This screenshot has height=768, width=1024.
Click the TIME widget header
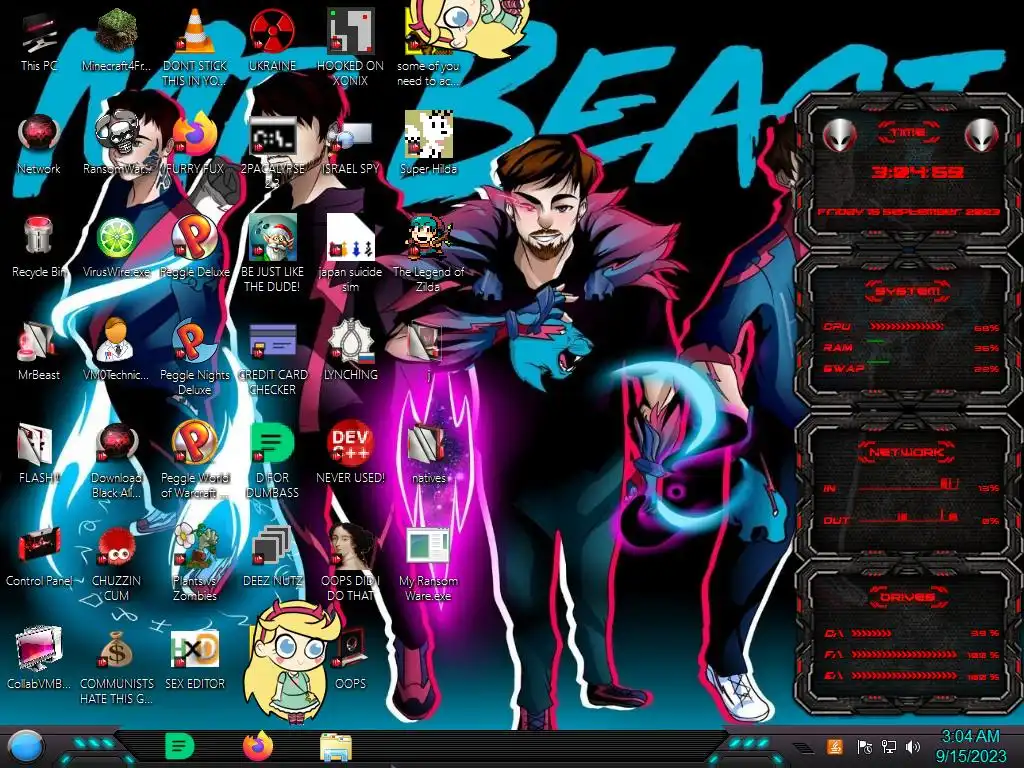(908, 132)
